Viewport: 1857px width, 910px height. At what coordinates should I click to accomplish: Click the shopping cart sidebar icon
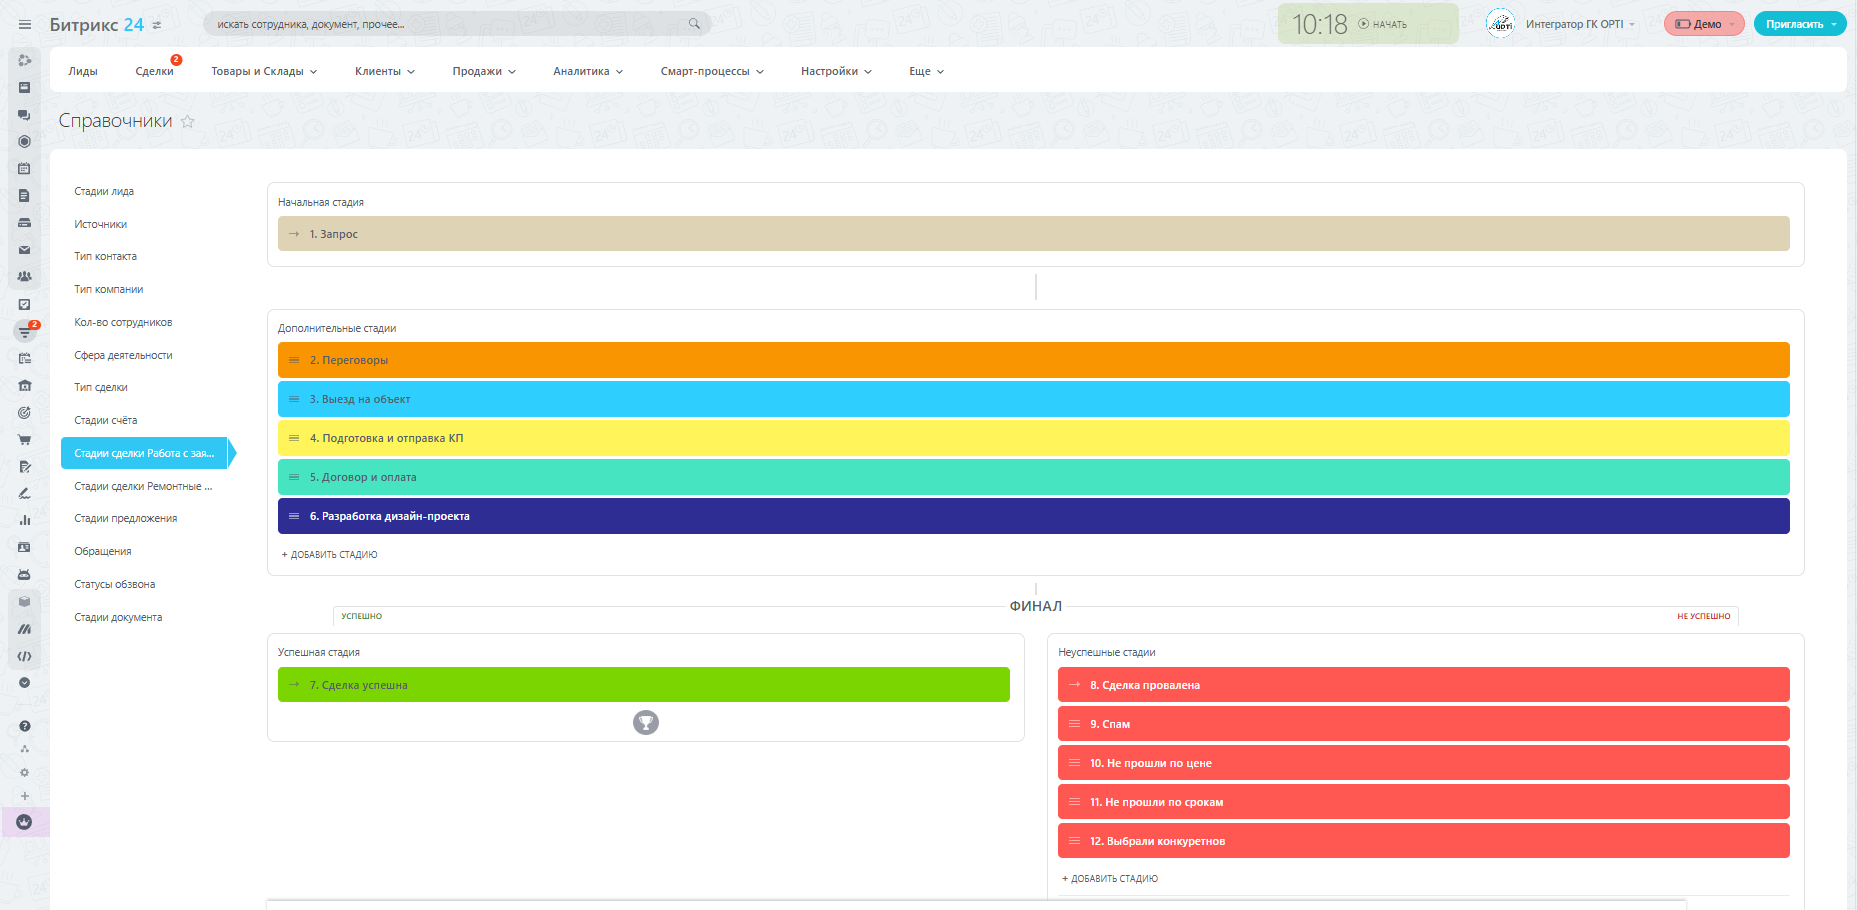[24, 439]
